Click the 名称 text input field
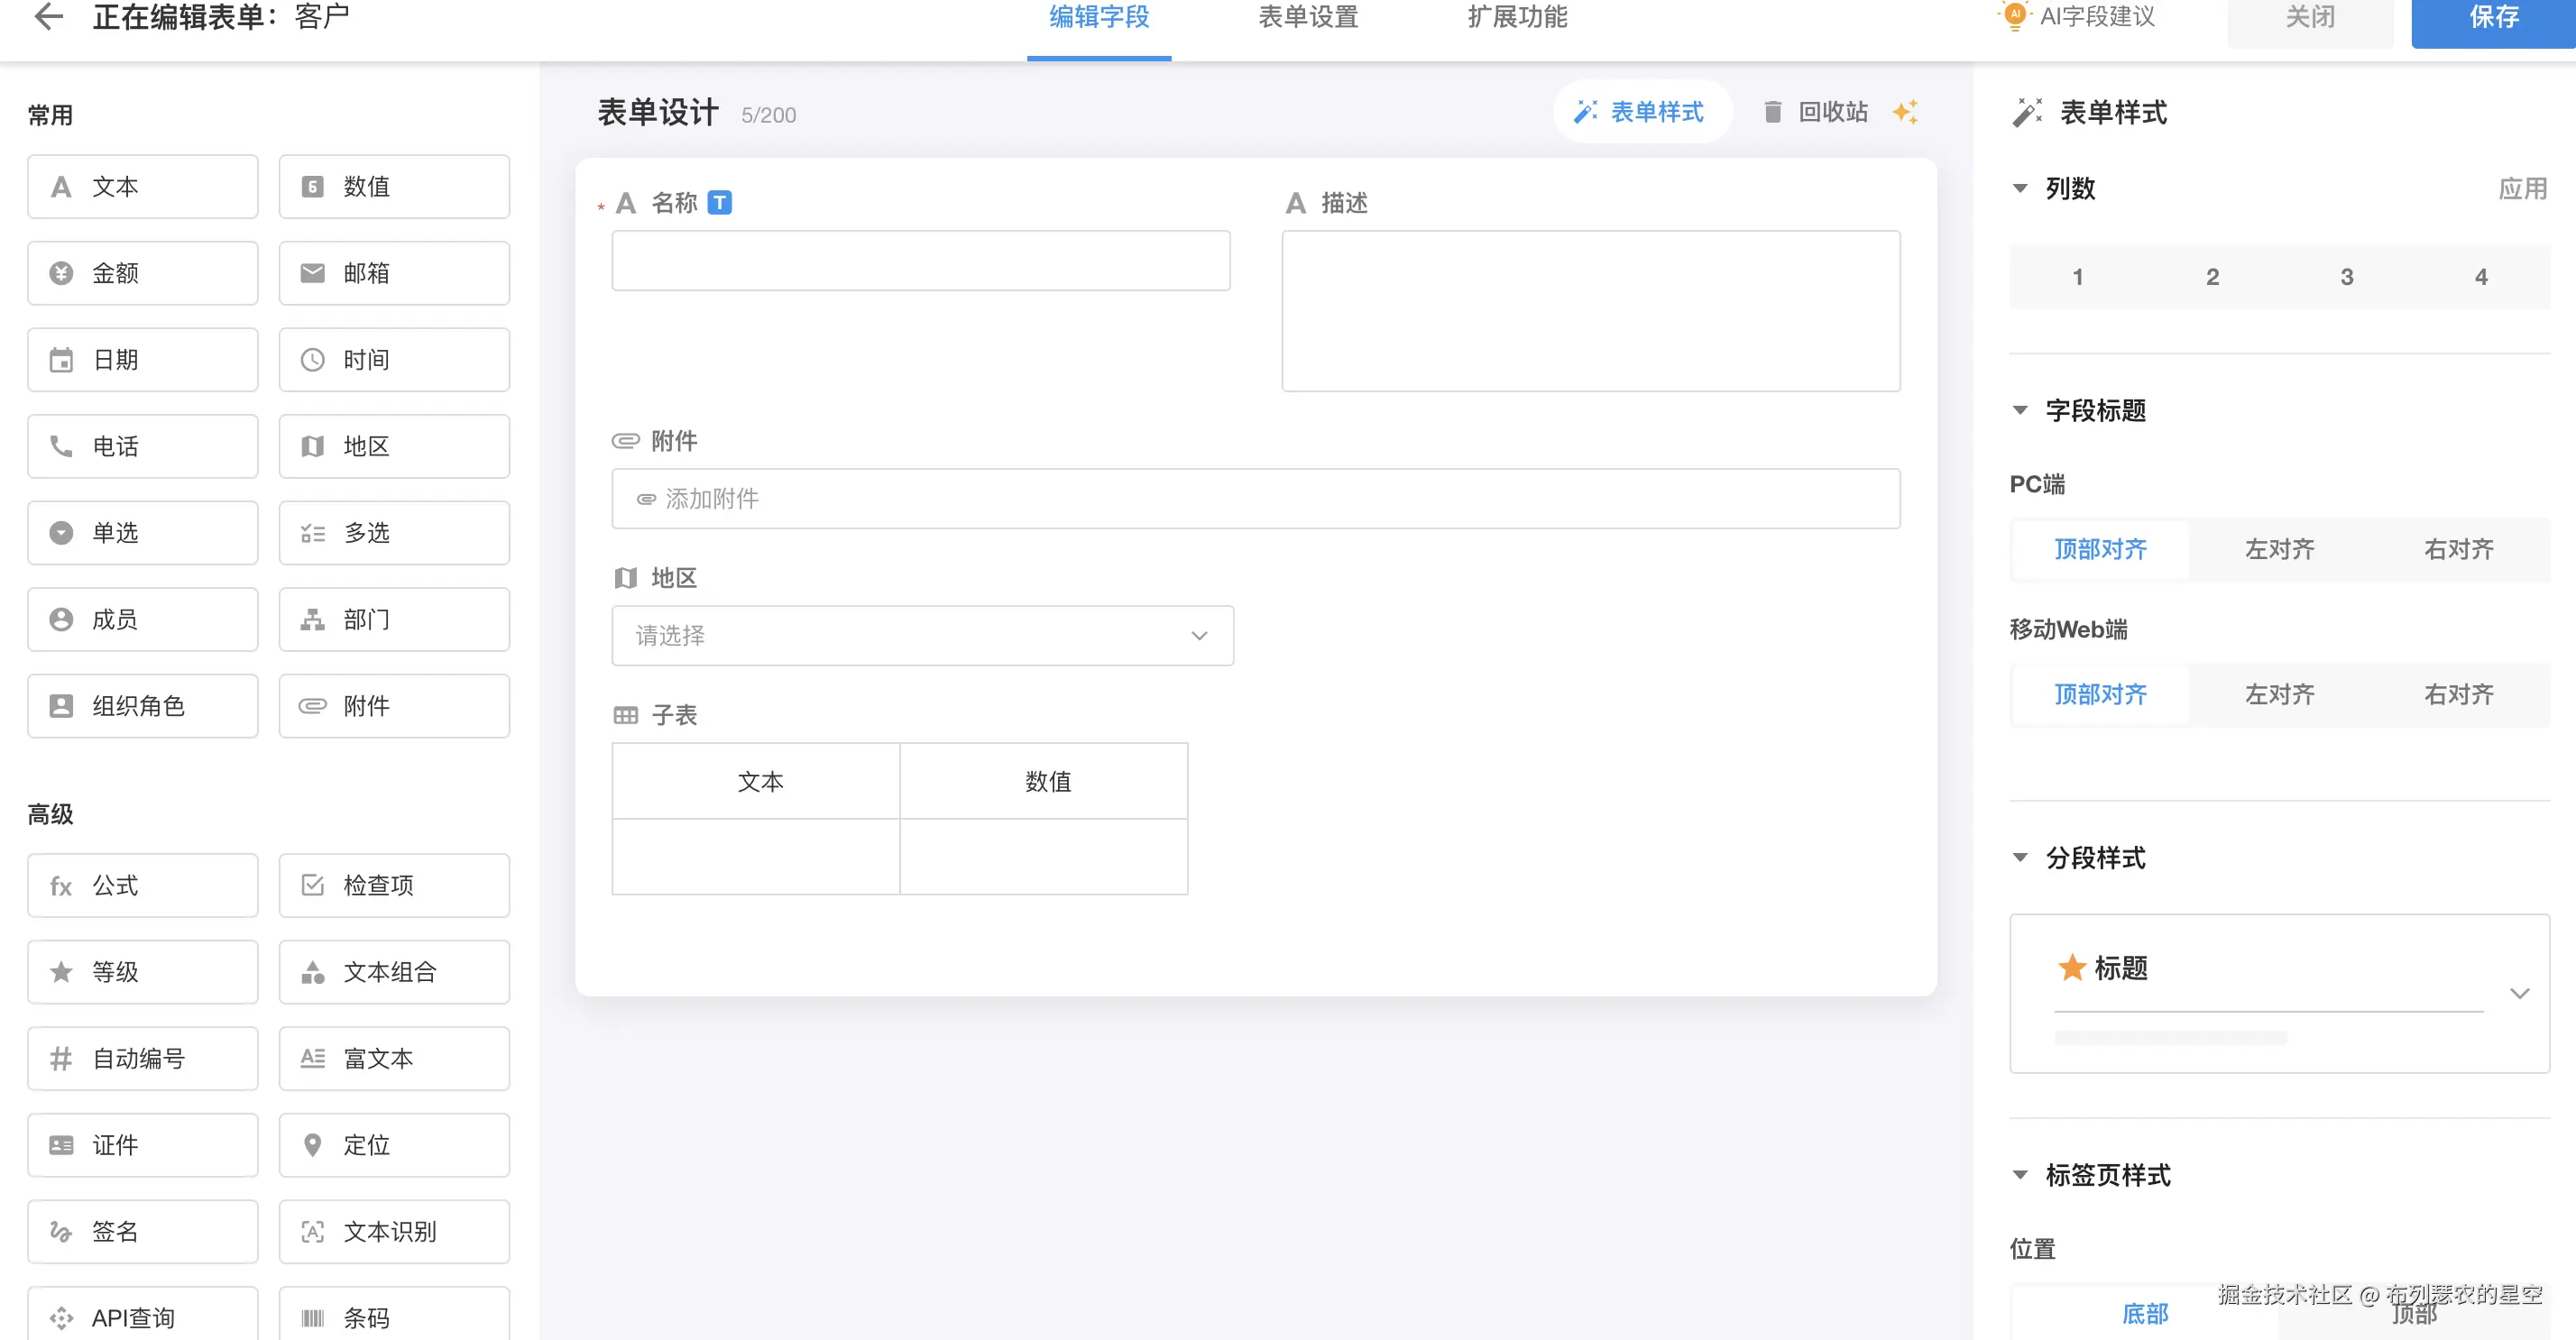The width and height of the screenshot is (2576, 1340). tap(920, 261)
